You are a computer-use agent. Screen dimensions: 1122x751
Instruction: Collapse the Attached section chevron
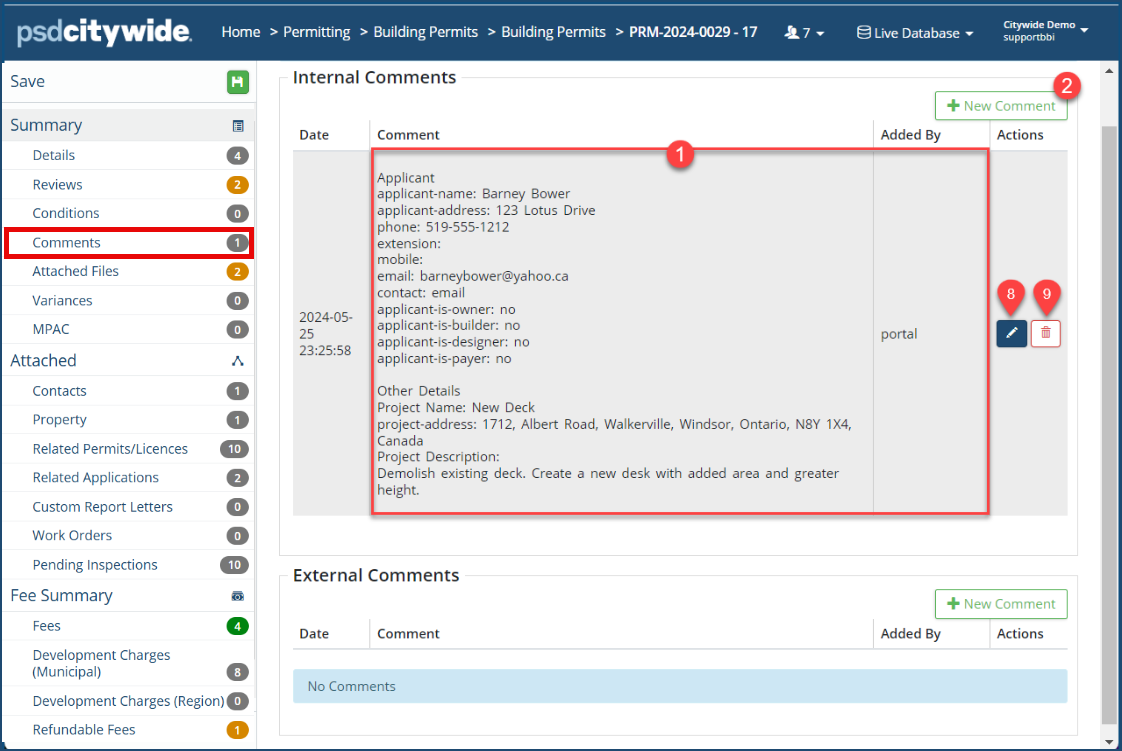click(x=238, y=361)
